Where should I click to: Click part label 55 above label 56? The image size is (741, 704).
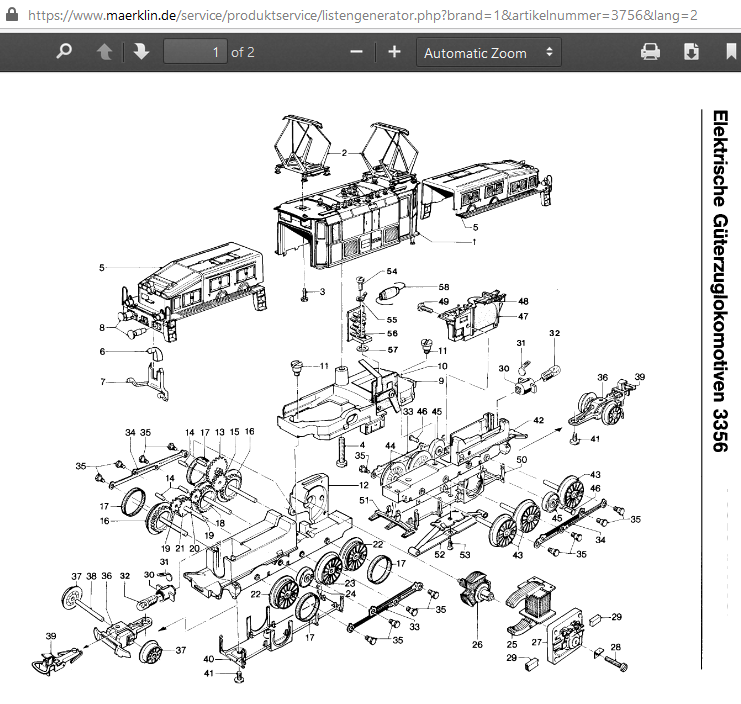click(392, 320)
